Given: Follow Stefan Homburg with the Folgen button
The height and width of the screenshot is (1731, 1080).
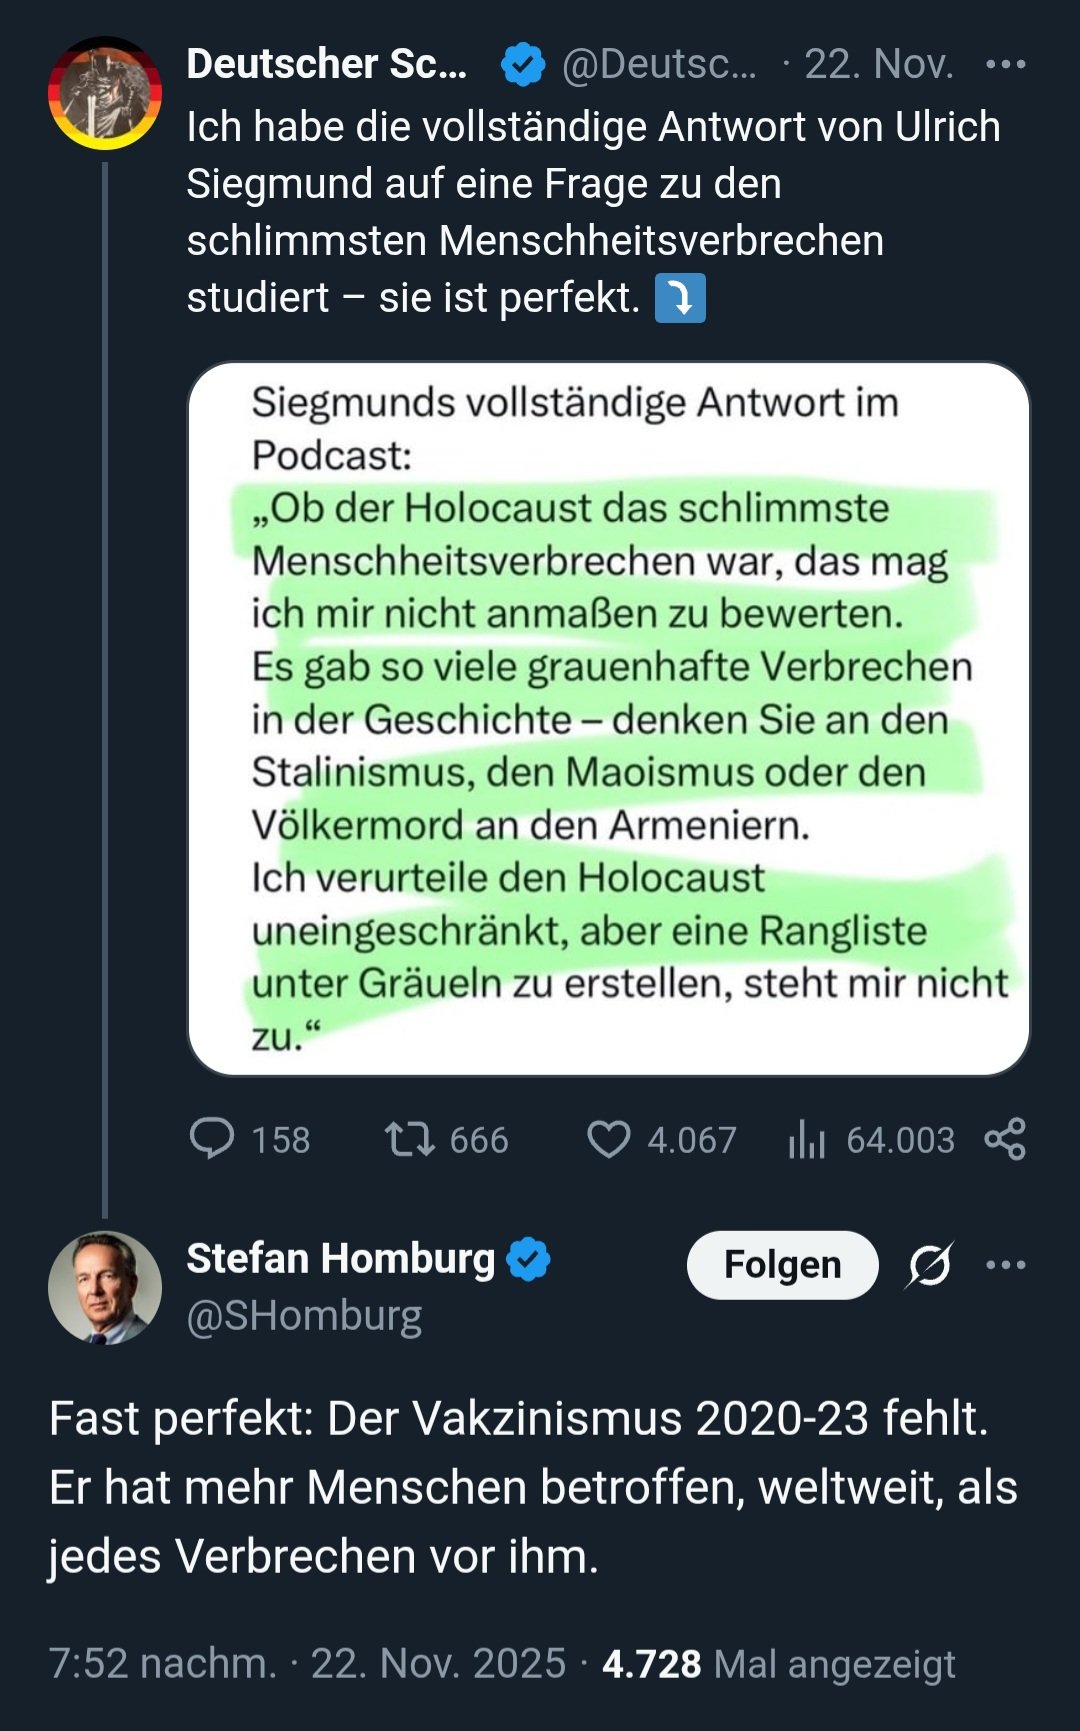Looking at the screenshot, I should pos(782,1265).
